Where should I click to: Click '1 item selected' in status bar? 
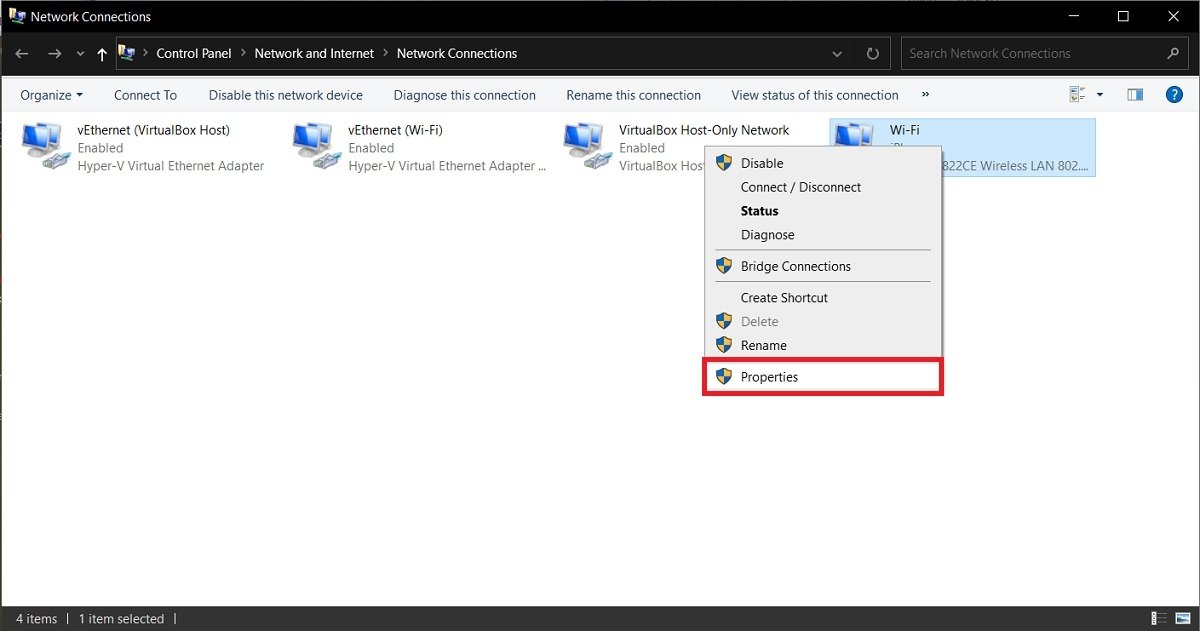[121, 619]
